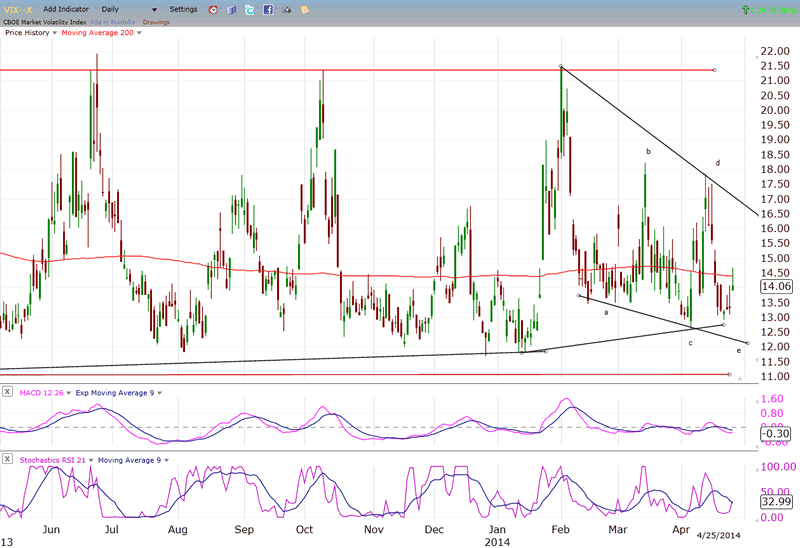Click the book icon in the toolbar
Image resolution: width=800 pixels, height=548 pixels.
pos(232,9)
